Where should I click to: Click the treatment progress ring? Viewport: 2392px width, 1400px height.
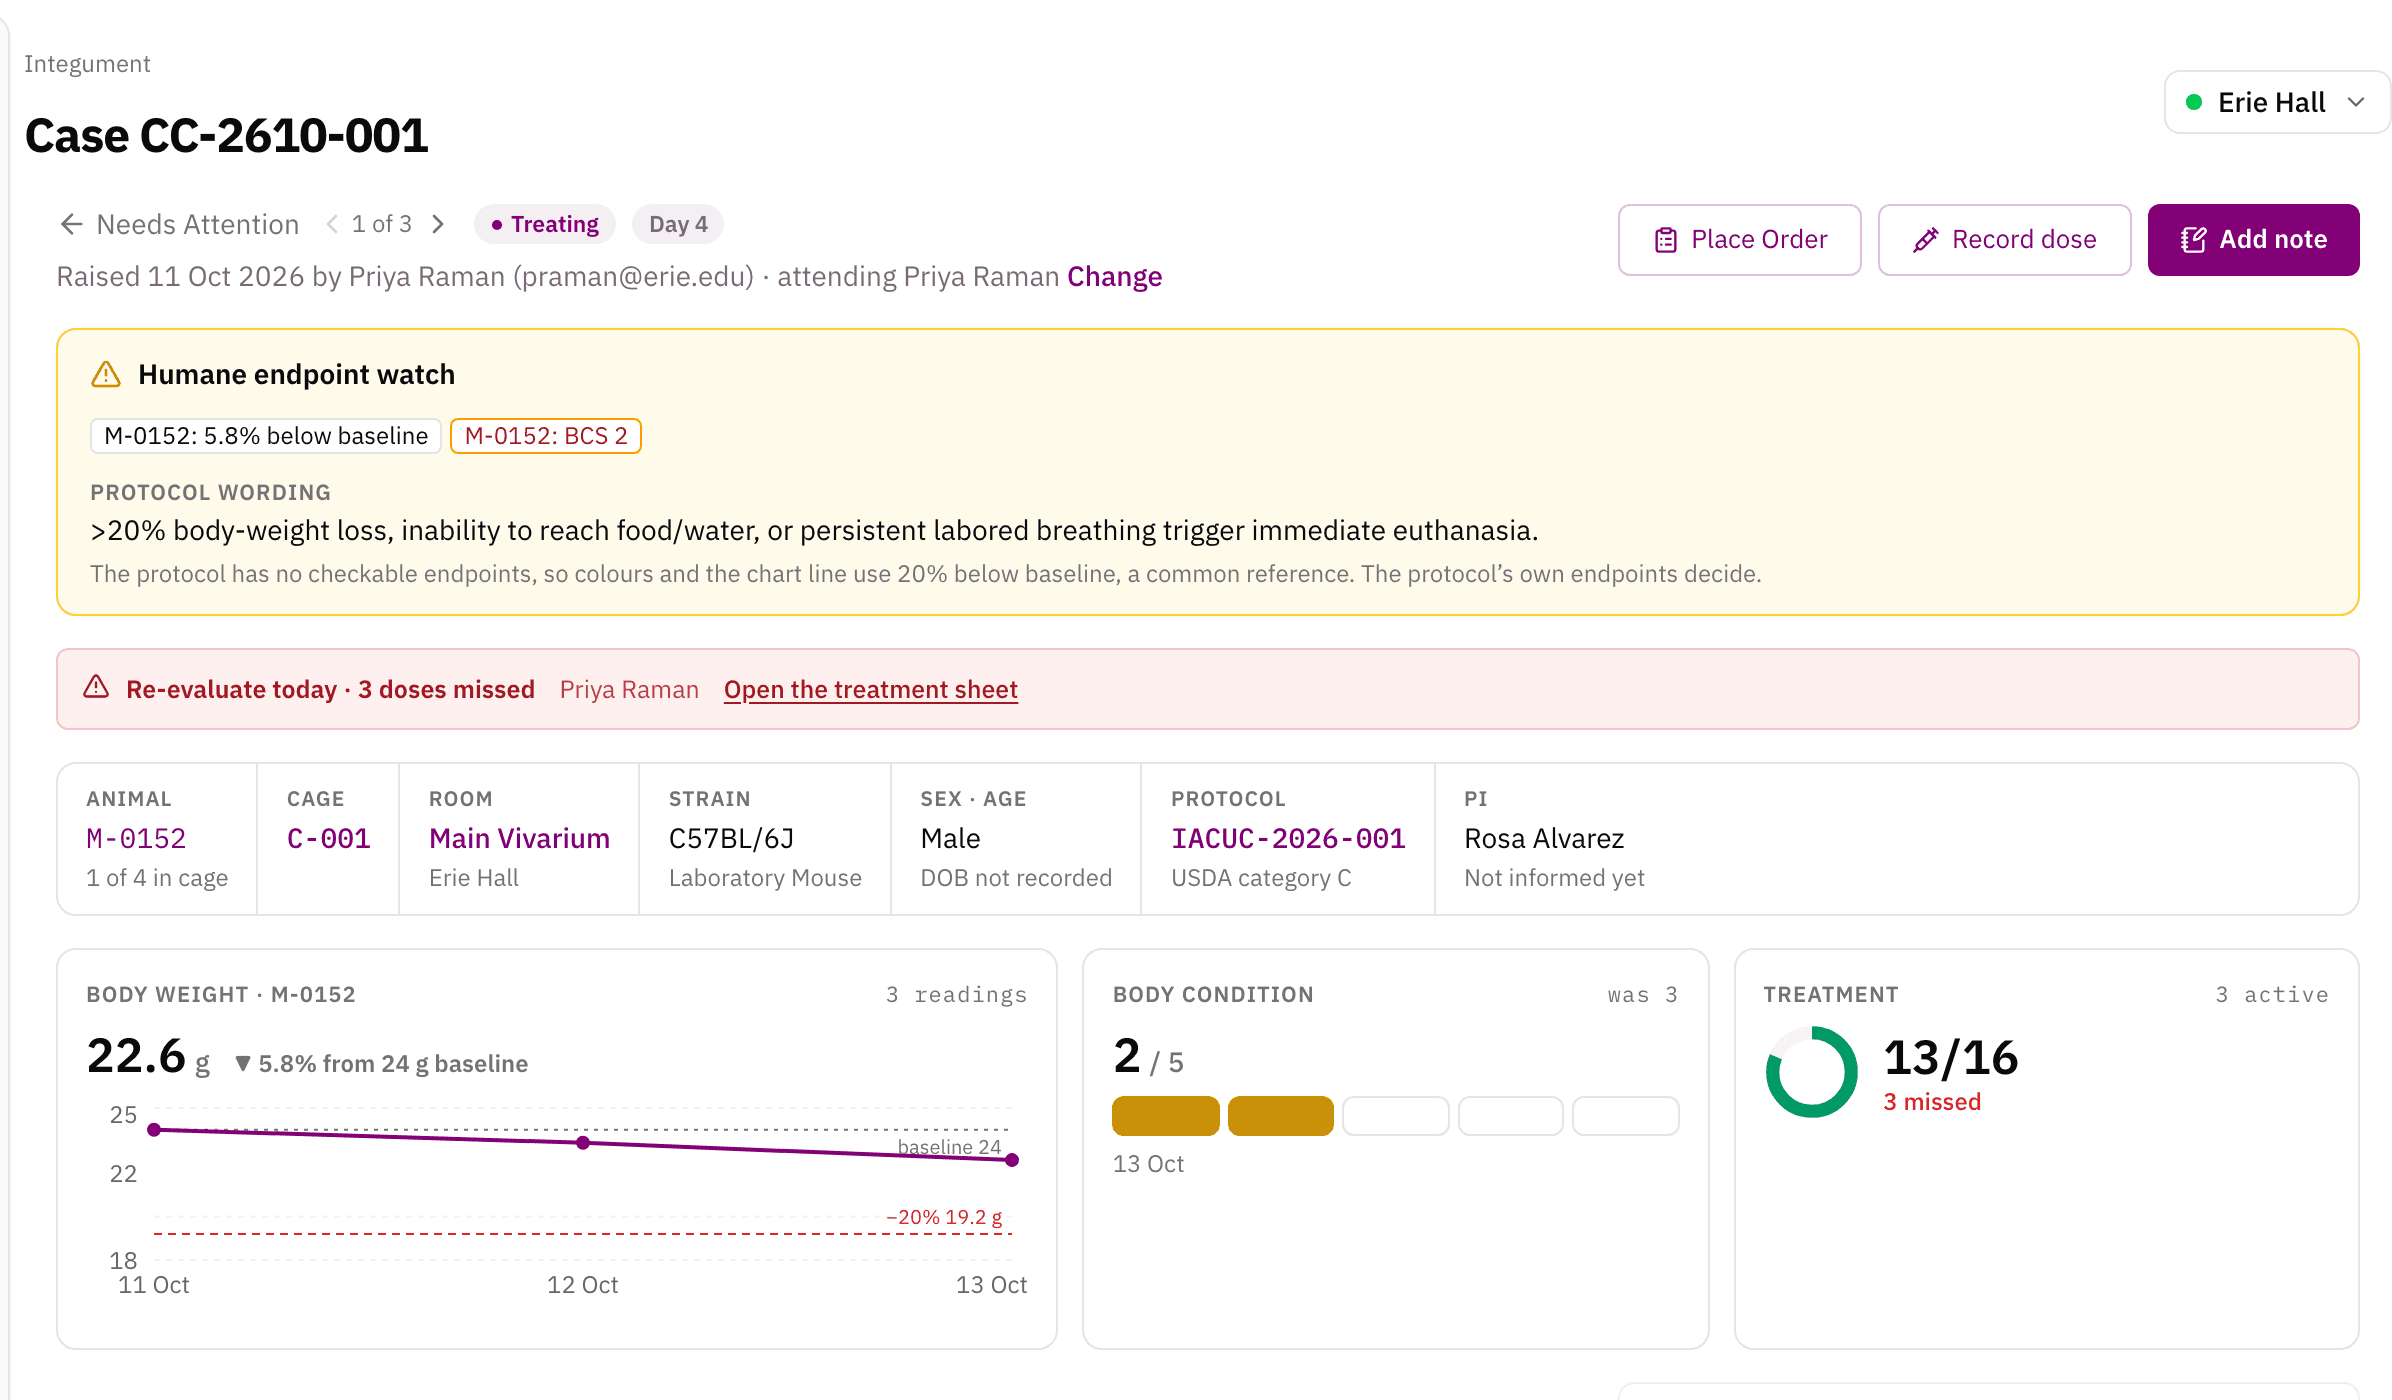1811,1072
